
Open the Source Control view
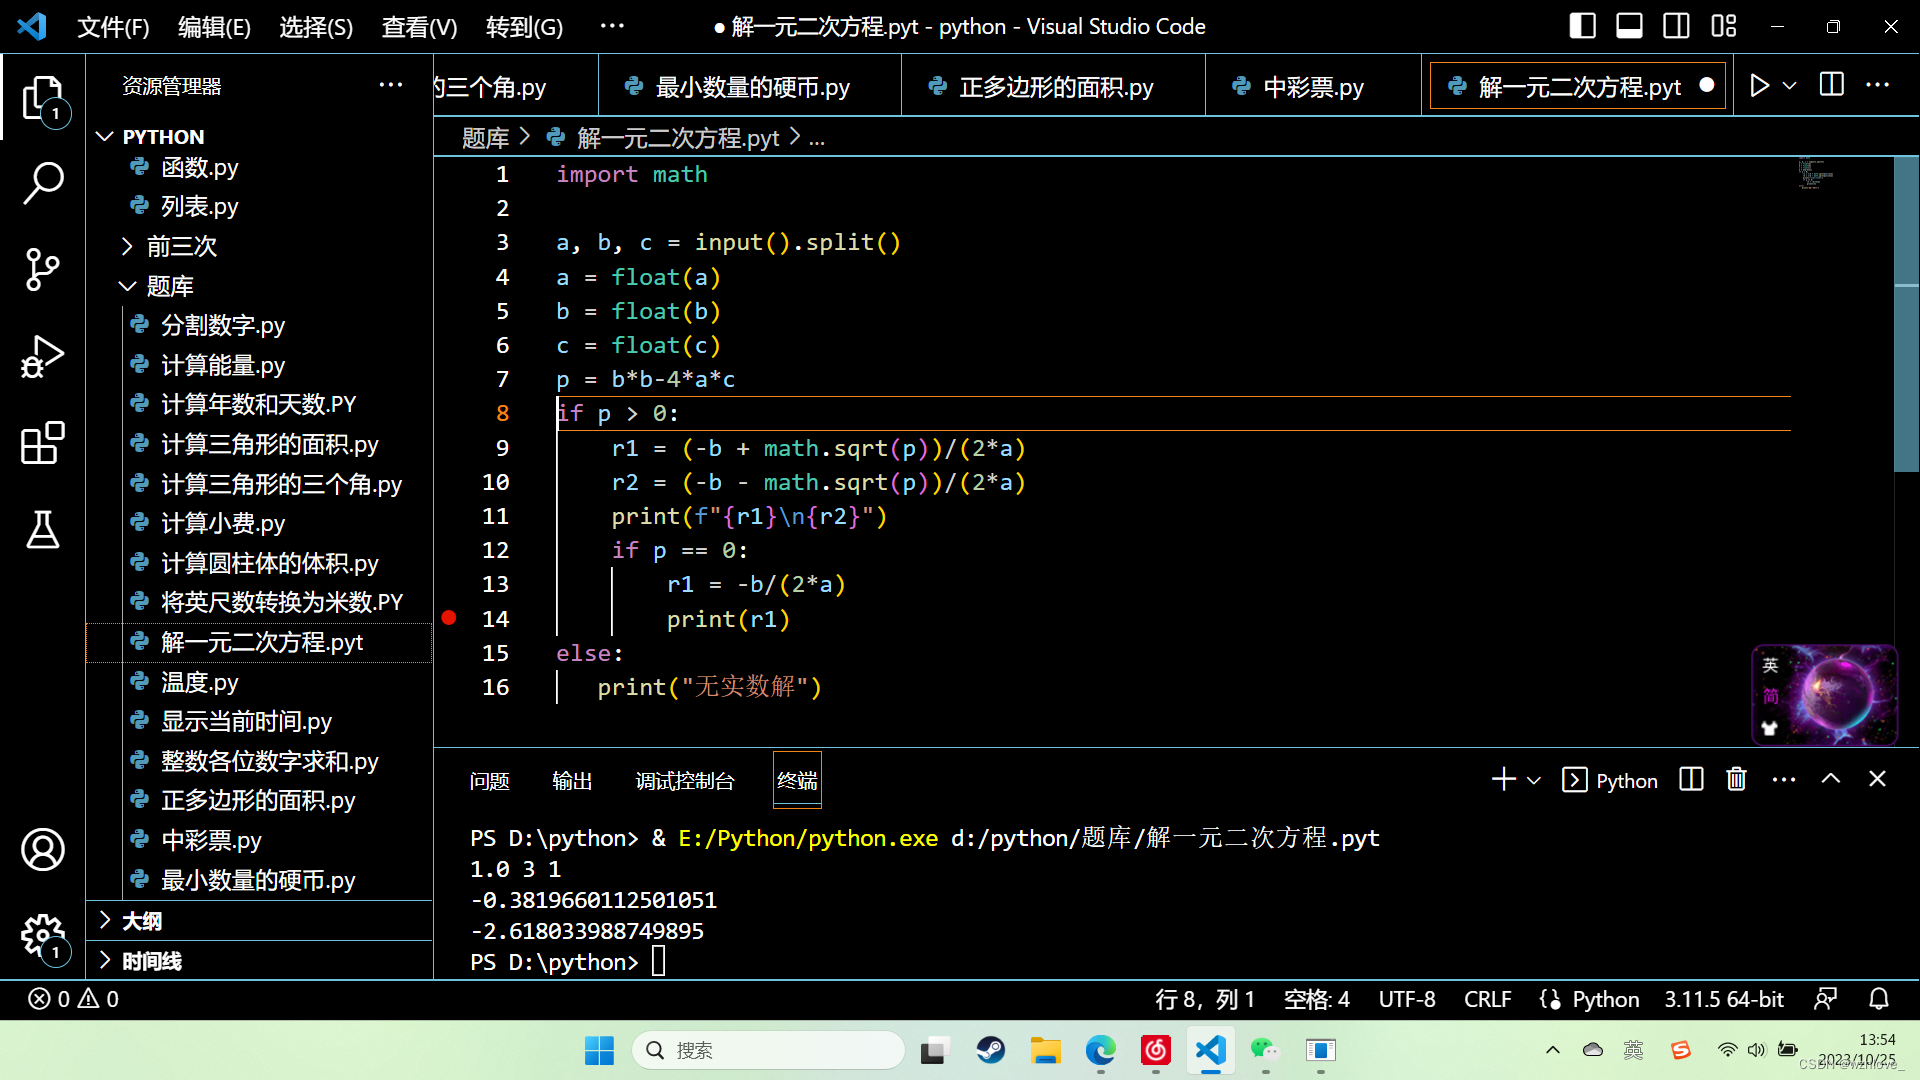click(x=42, y=270)
